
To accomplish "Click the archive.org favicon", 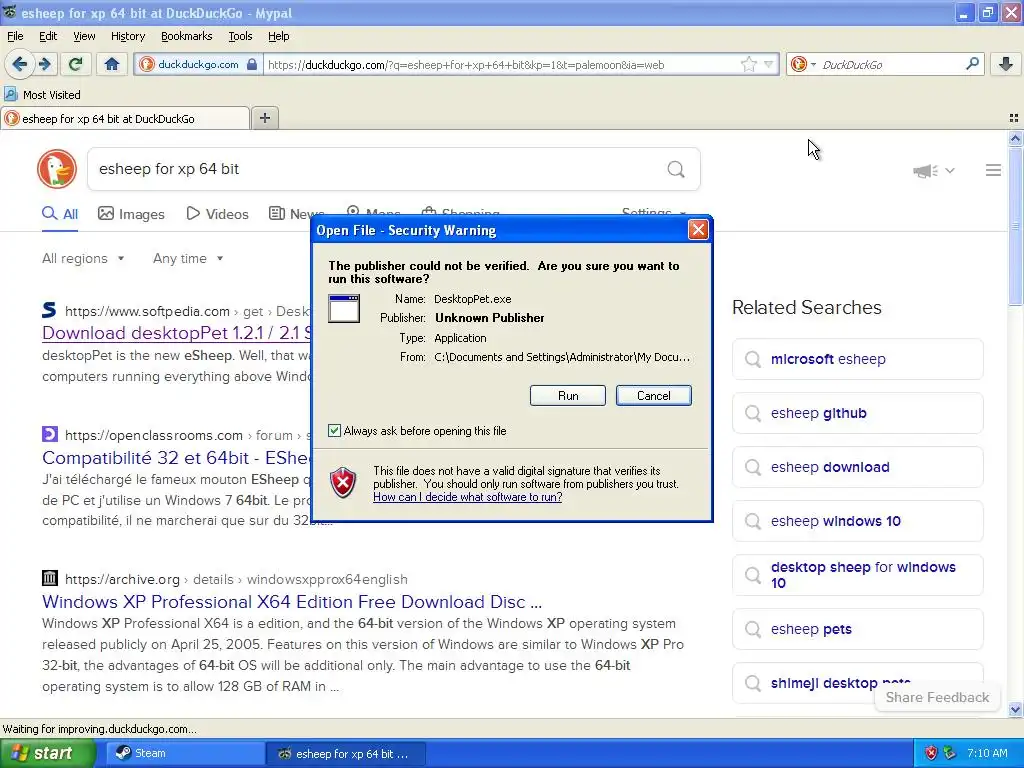I will click(50, 578).
